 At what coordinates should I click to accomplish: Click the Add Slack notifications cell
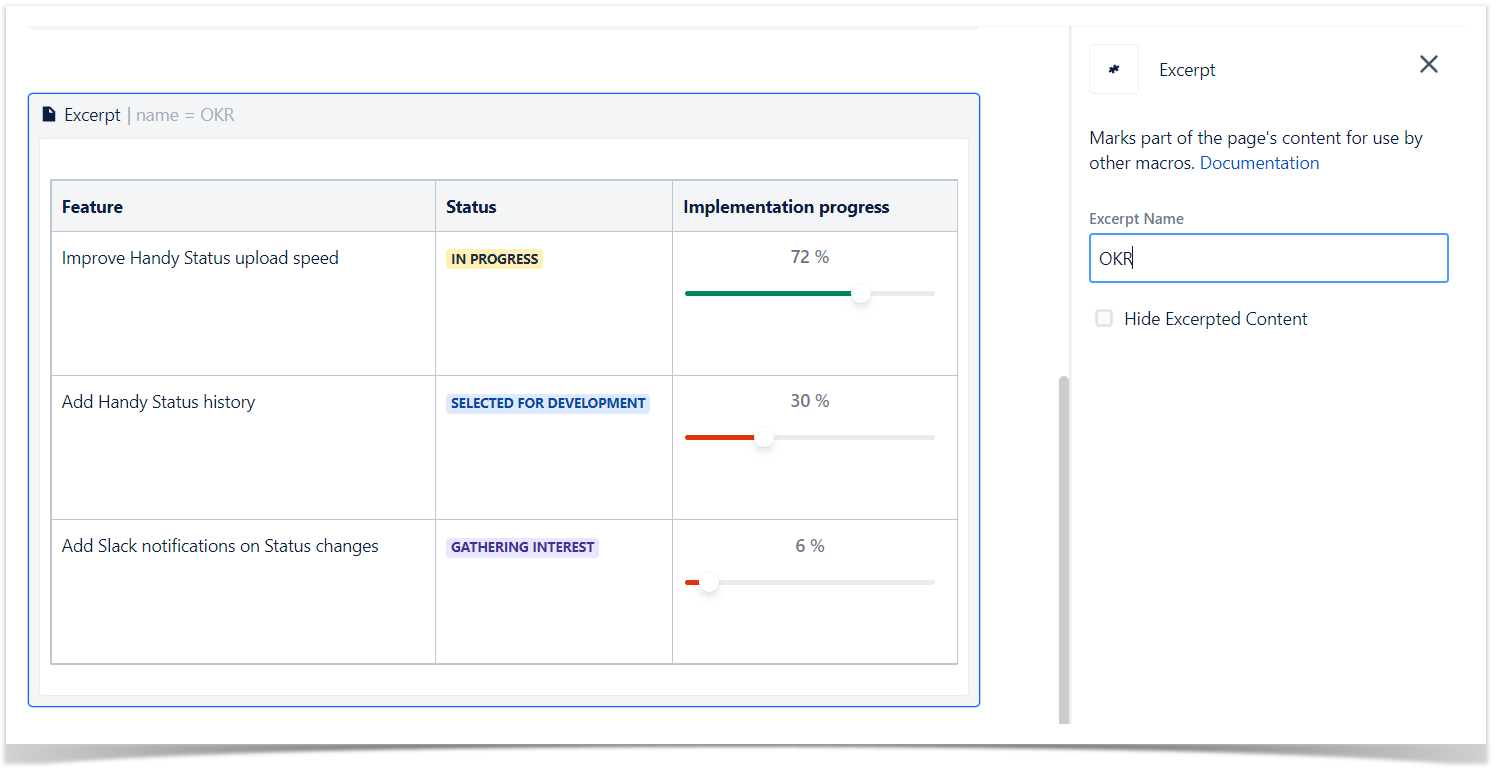point(243,592)
